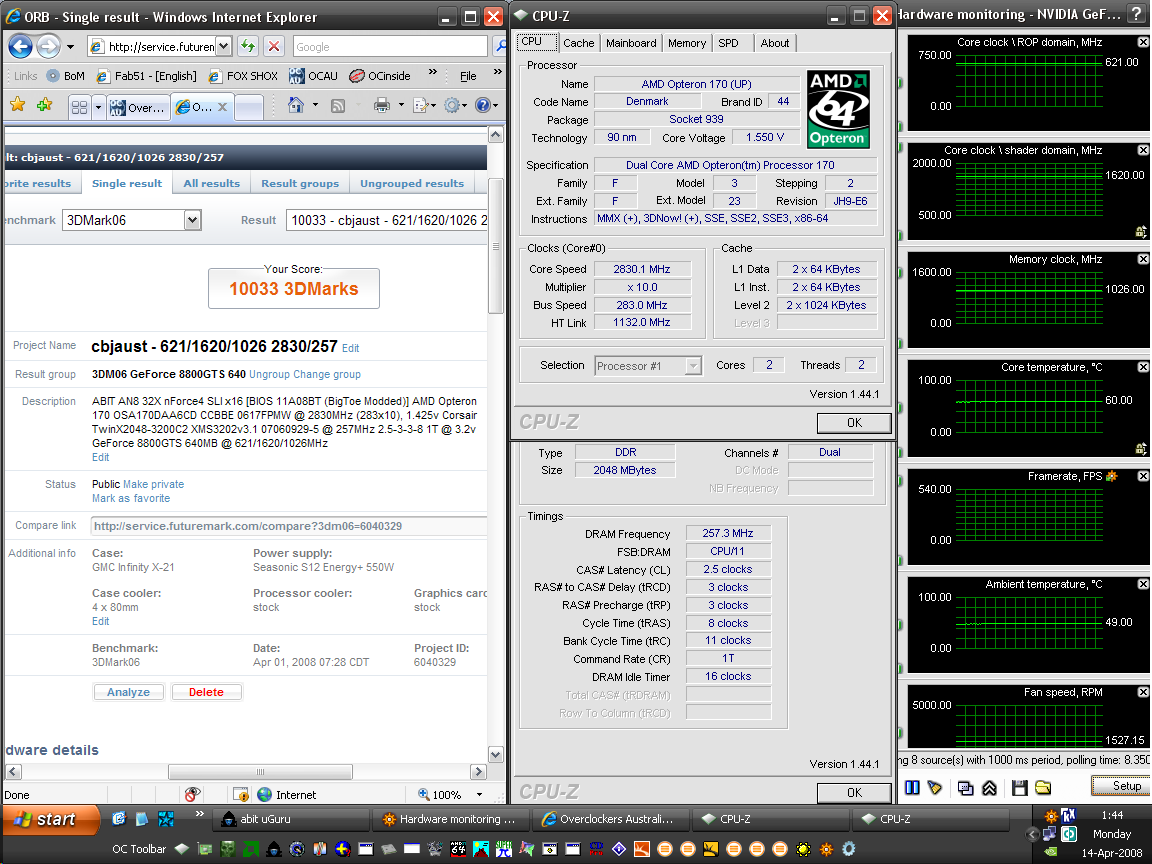Switch to All results tab on ORB page
The width and height of the screenshot is (1152, 864).
pyautogui.click(x=212, y=184)
